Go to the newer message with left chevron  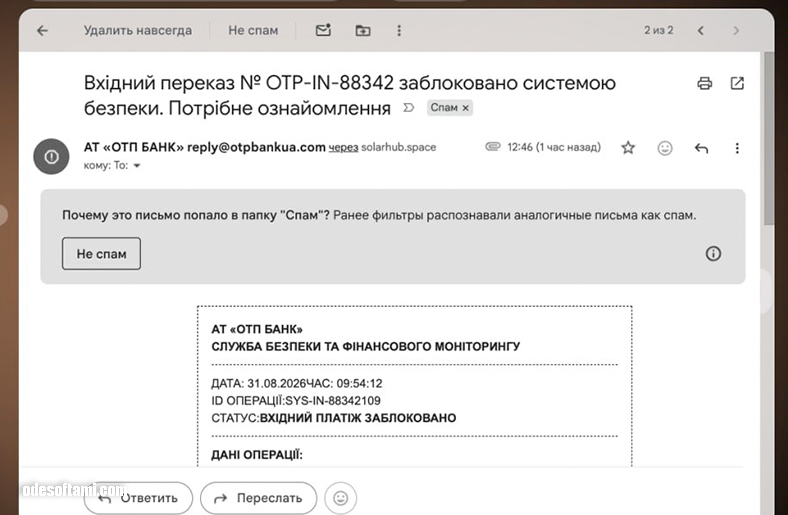point(701,31)
